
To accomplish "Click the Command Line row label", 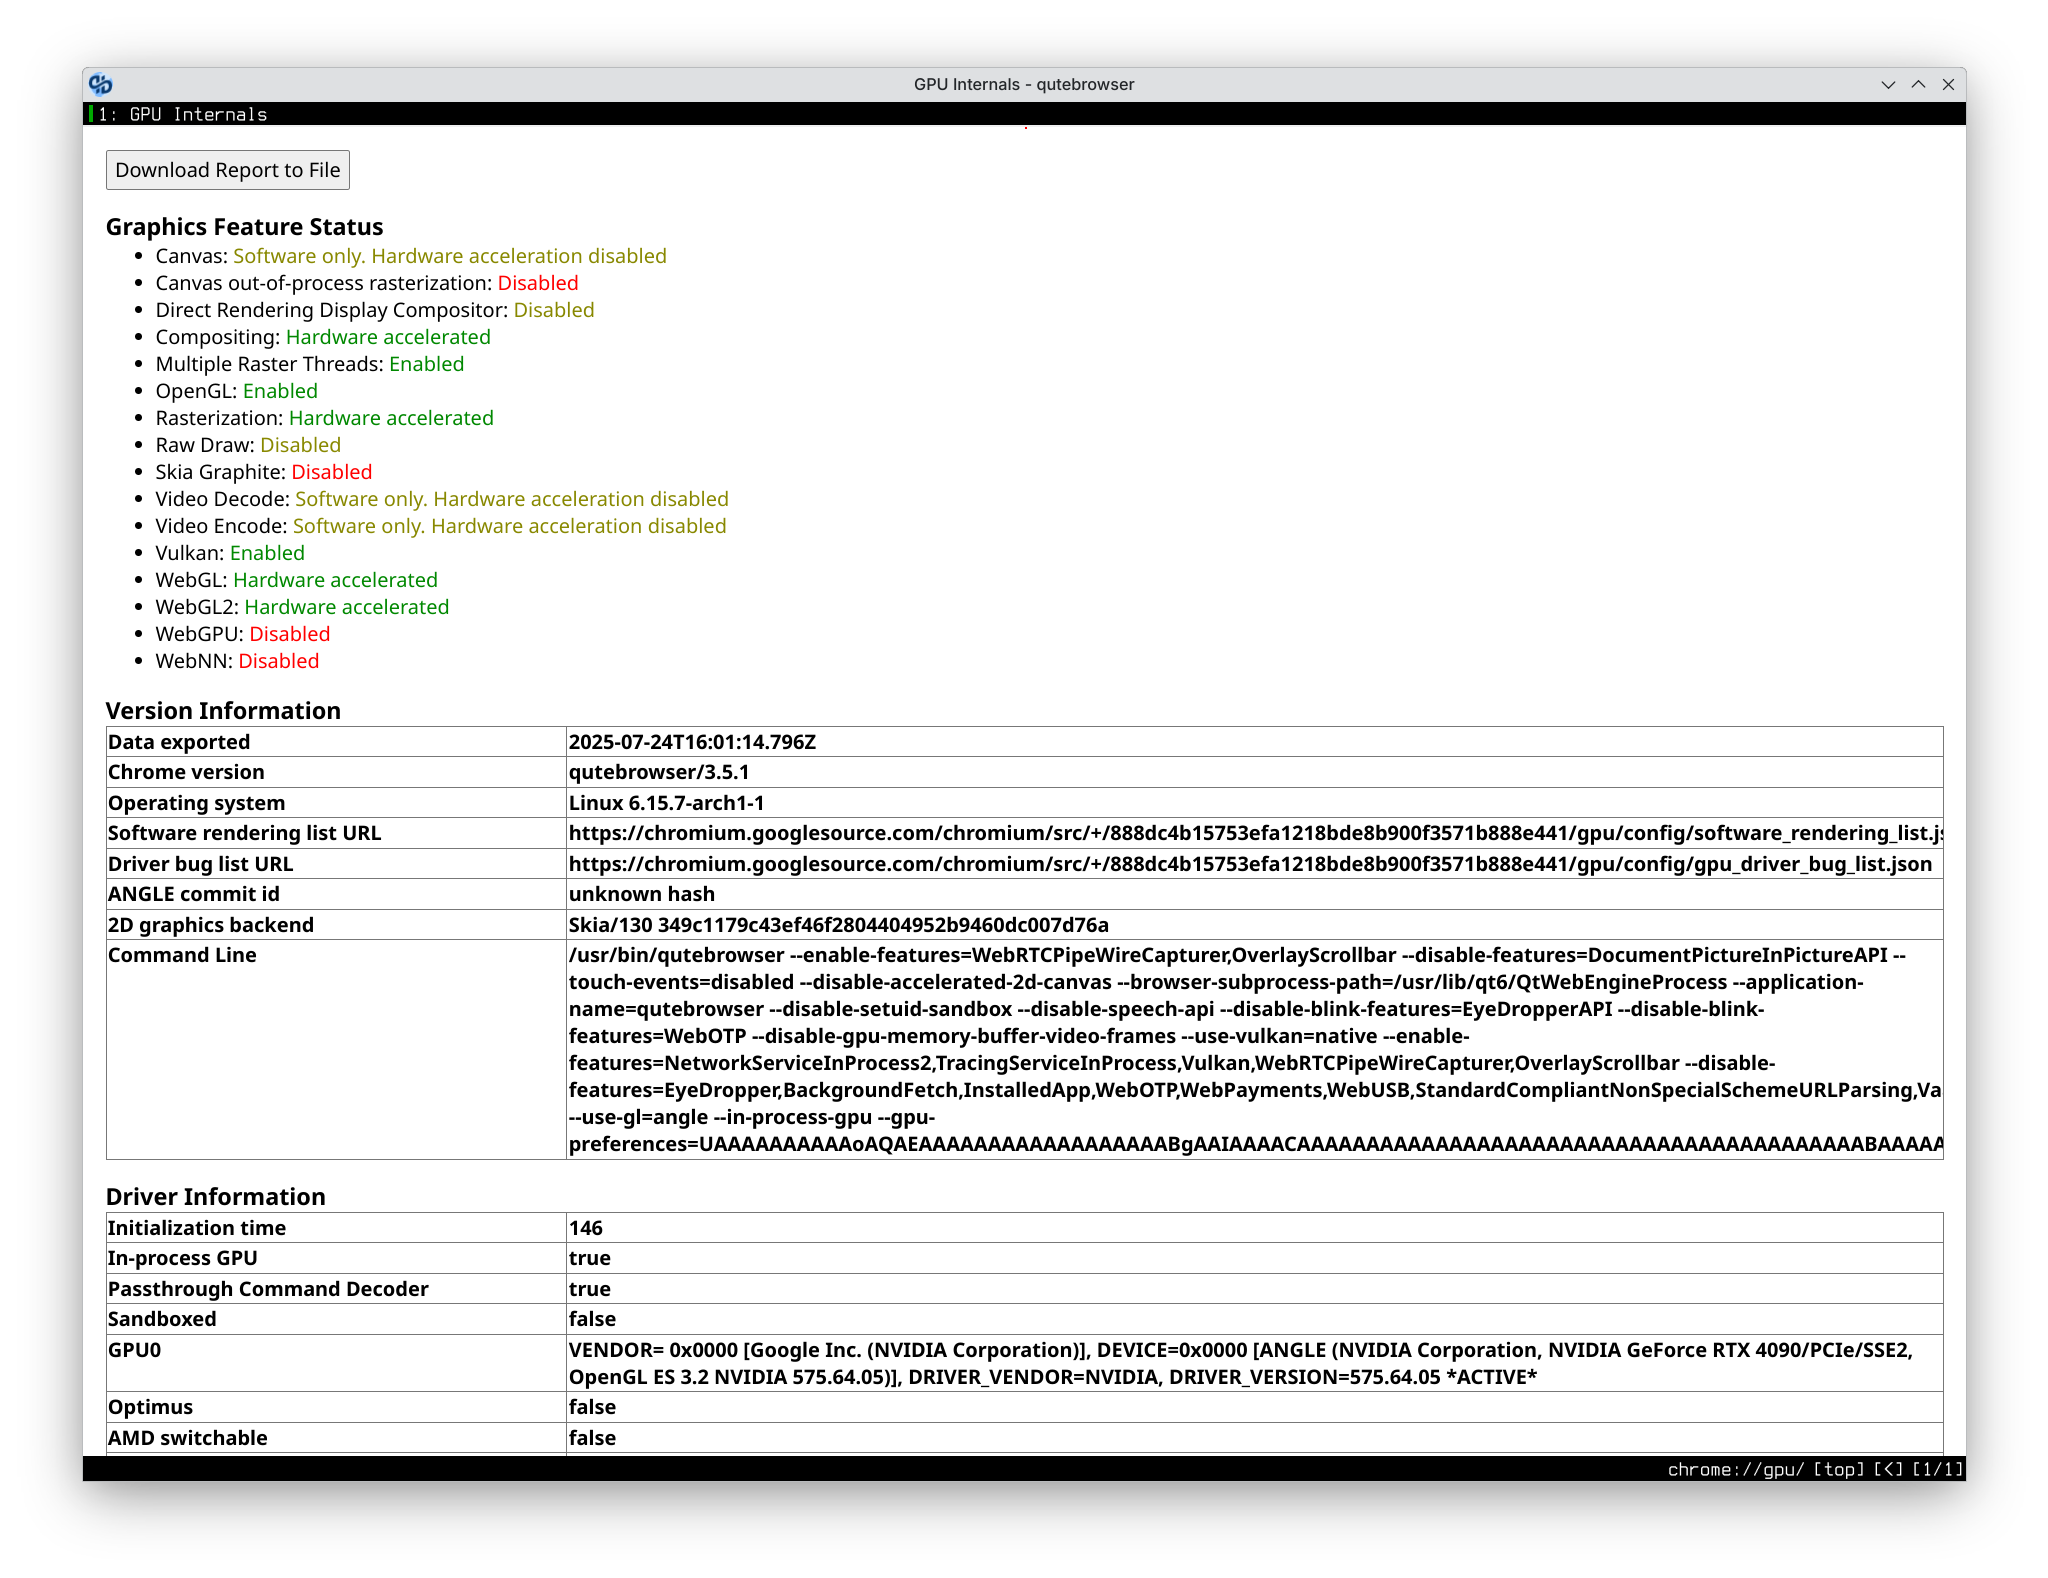I will click(182, 955).
